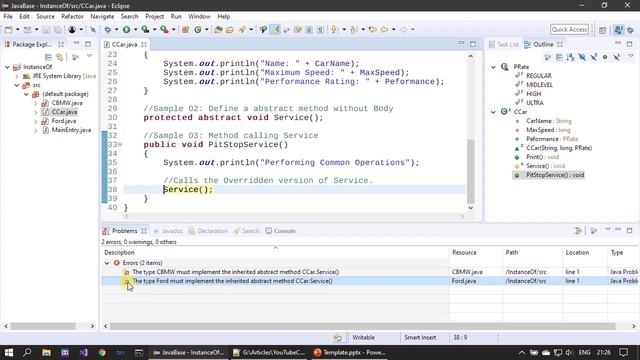Open Ford.java in Package Explorer

coord(64,121)
